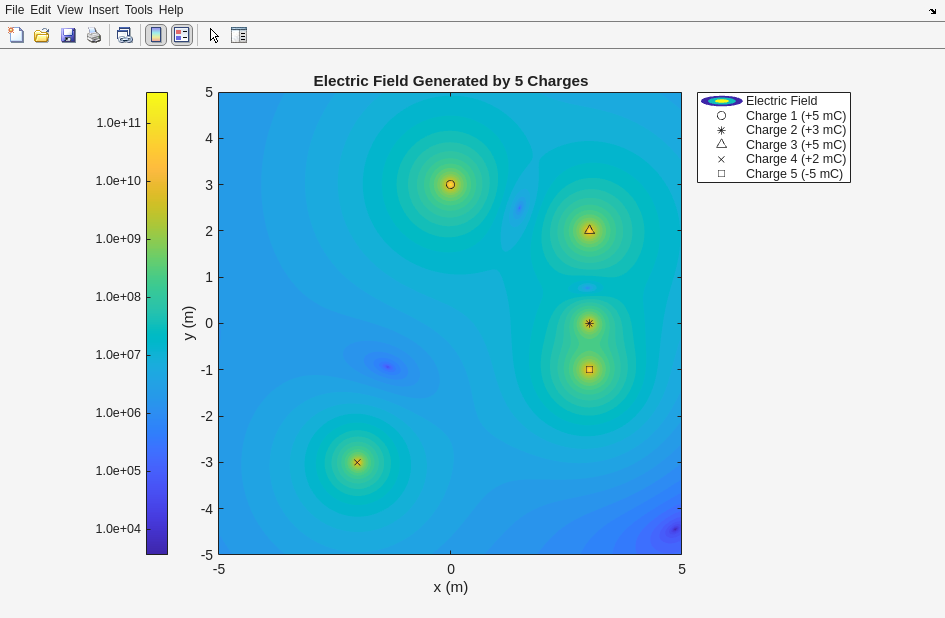Select the Edit Plot arrow tool
945x618 pixels.
coord(214,35)
